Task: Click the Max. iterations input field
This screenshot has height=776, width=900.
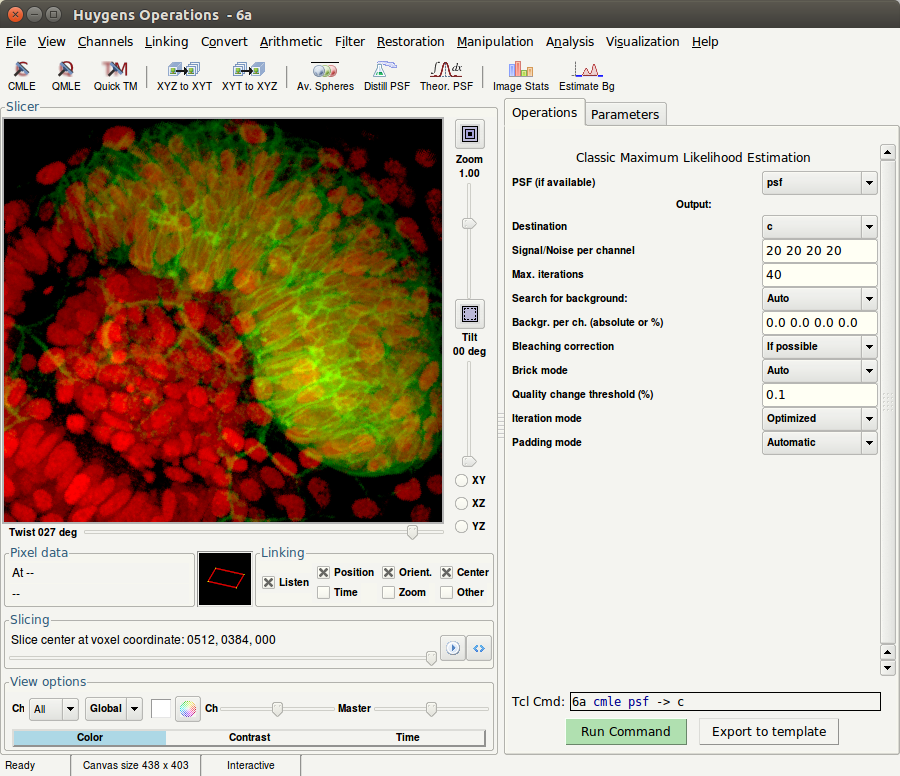Action: pos(819,274)
